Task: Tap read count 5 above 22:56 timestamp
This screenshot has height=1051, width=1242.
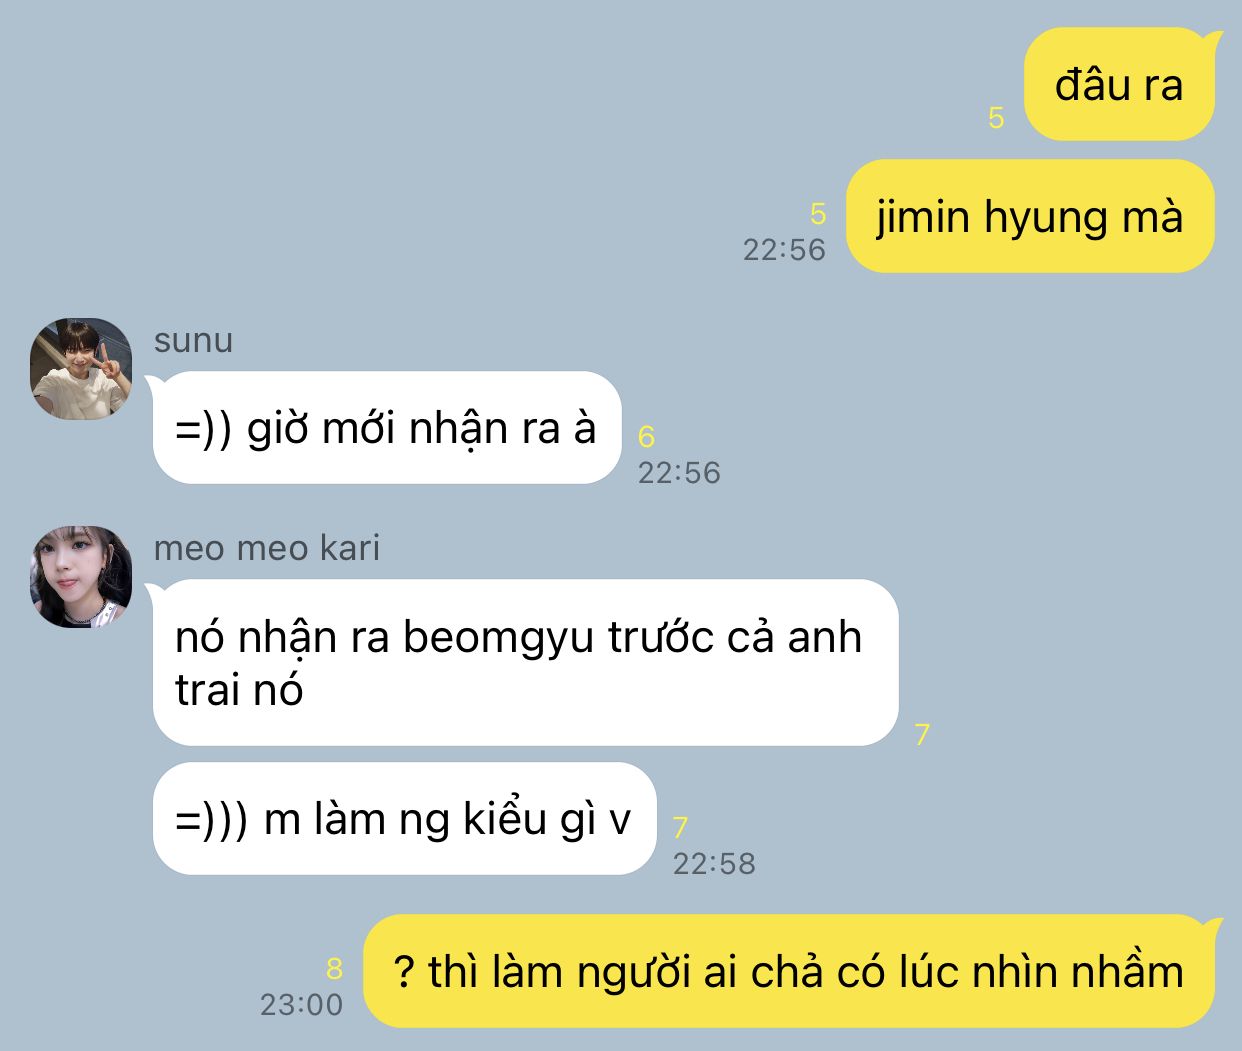Action: tap(818, 214)
